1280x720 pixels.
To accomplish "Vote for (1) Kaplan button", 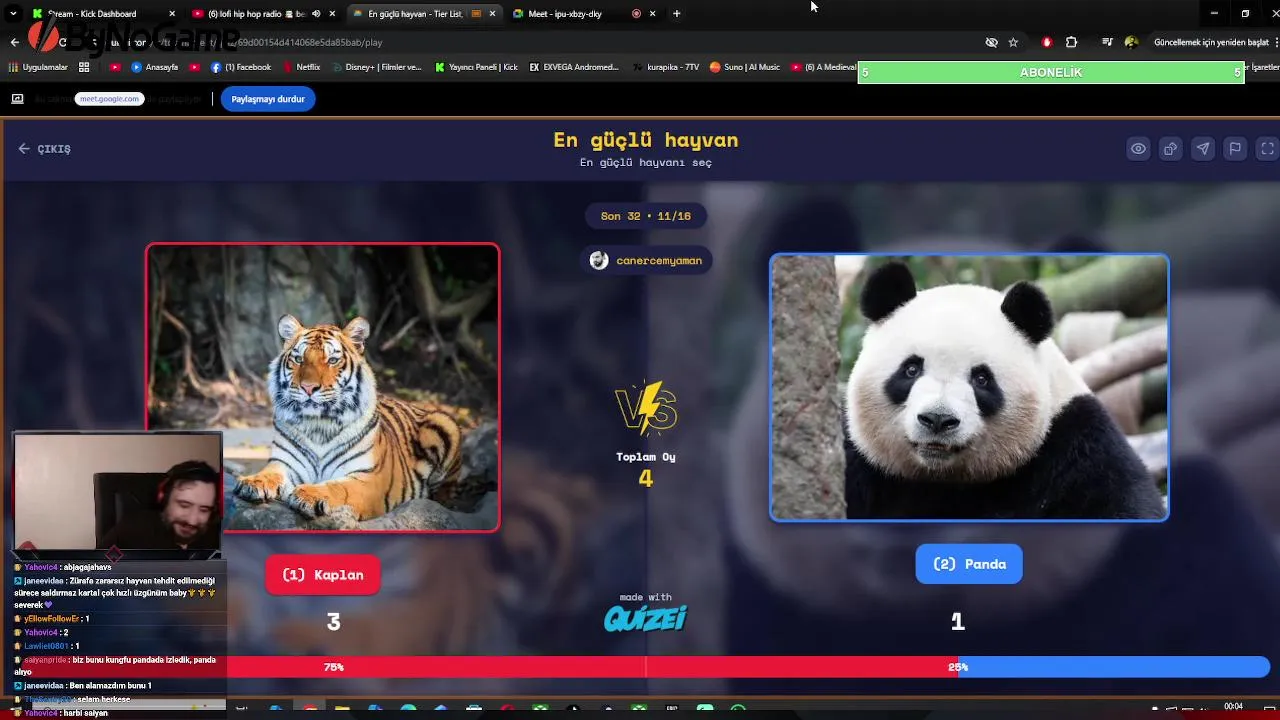I will pos(323,575).
